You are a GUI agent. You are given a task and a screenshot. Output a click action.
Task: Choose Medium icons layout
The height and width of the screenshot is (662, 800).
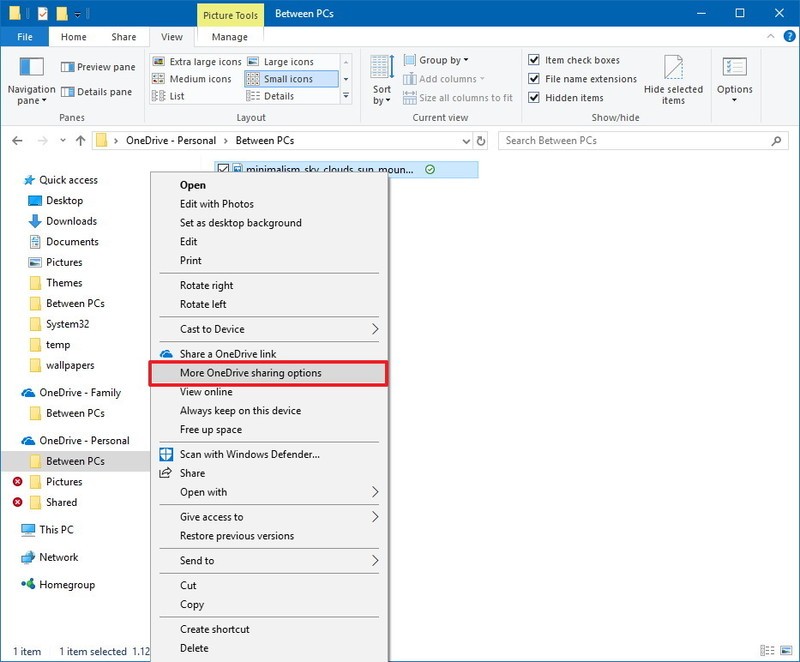(192, 79)
